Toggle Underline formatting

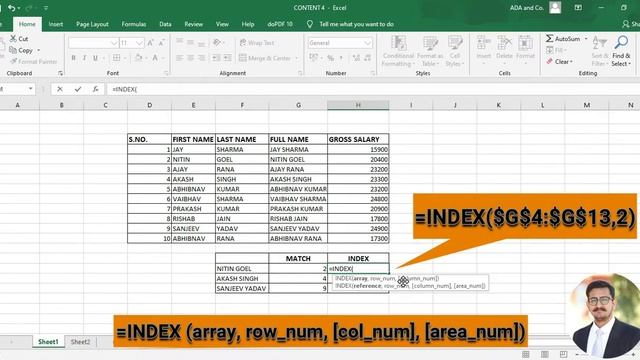click(x=96, y=58)
